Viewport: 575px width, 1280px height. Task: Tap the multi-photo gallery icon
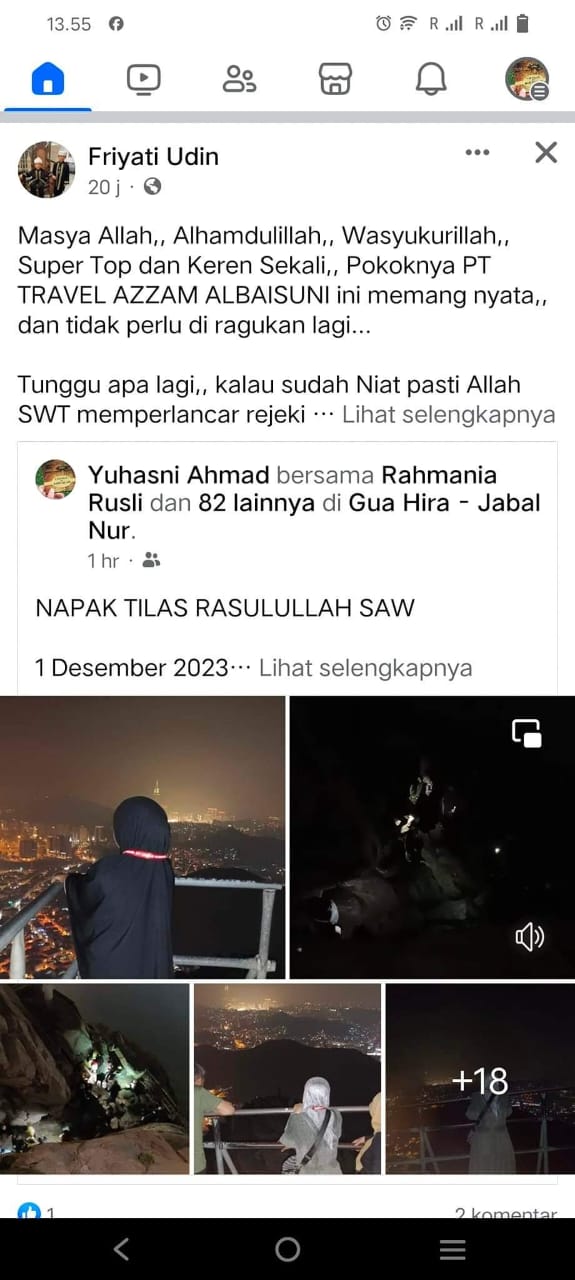click(527, 733)
